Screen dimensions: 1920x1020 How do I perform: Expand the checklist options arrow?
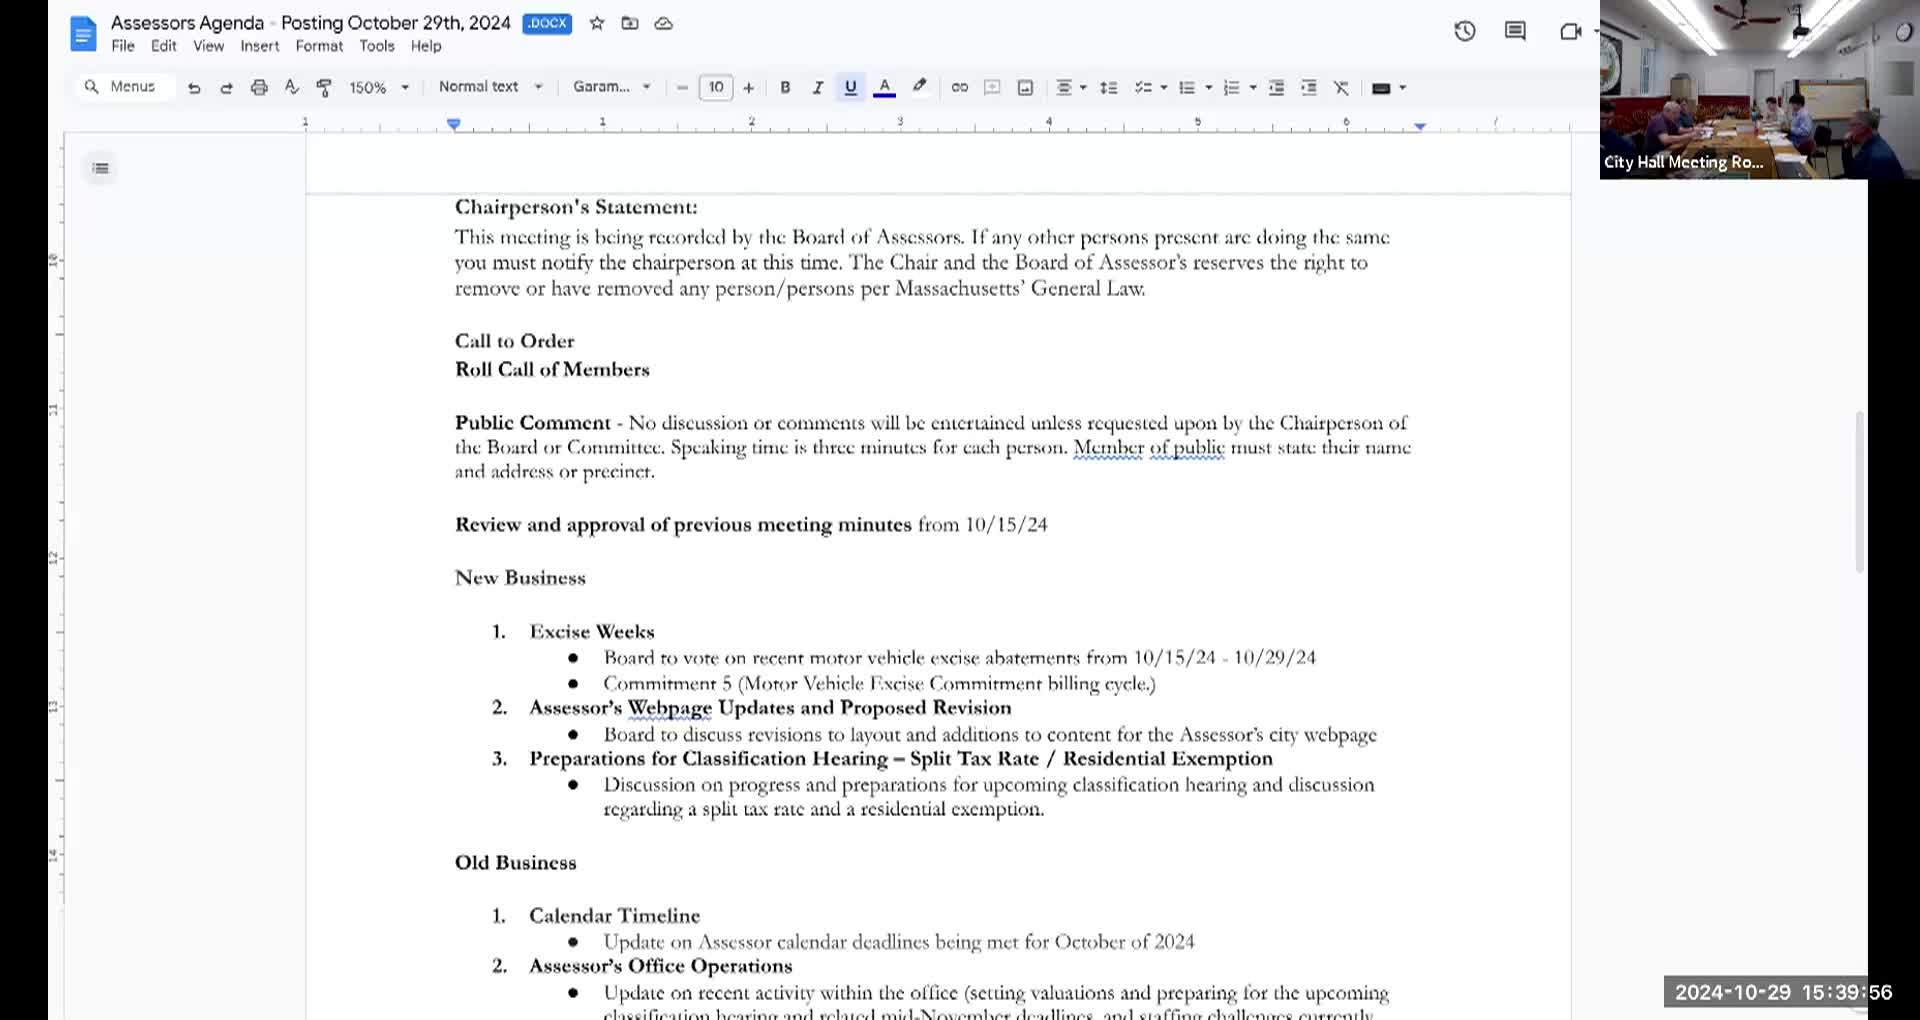(1164, 88)
